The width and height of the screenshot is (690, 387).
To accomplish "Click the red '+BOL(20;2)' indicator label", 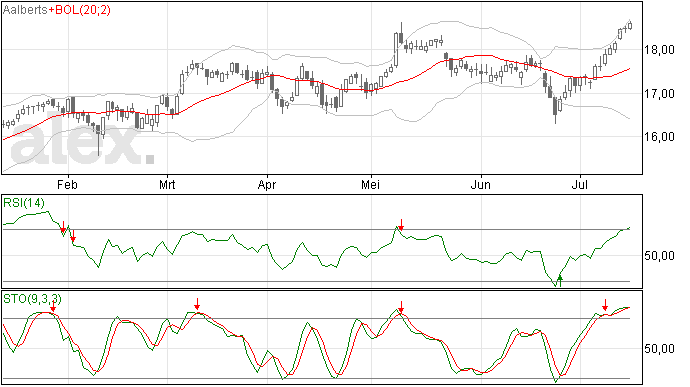I will pyautogui.click(x=79, y=10).
